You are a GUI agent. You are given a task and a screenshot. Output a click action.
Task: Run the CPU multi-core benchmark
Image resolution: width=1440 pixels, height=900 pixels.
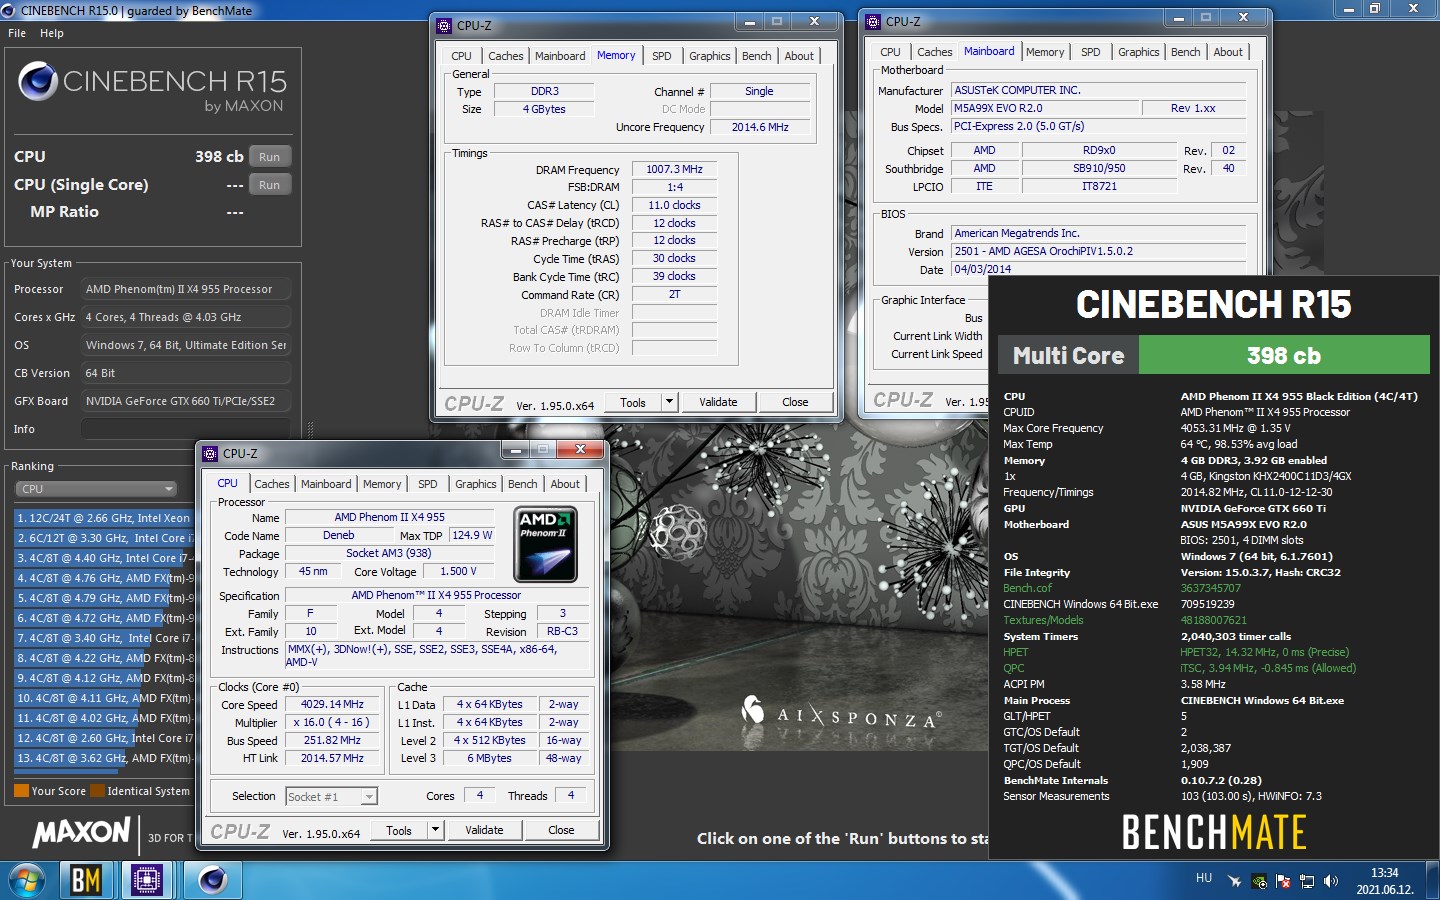270,157
